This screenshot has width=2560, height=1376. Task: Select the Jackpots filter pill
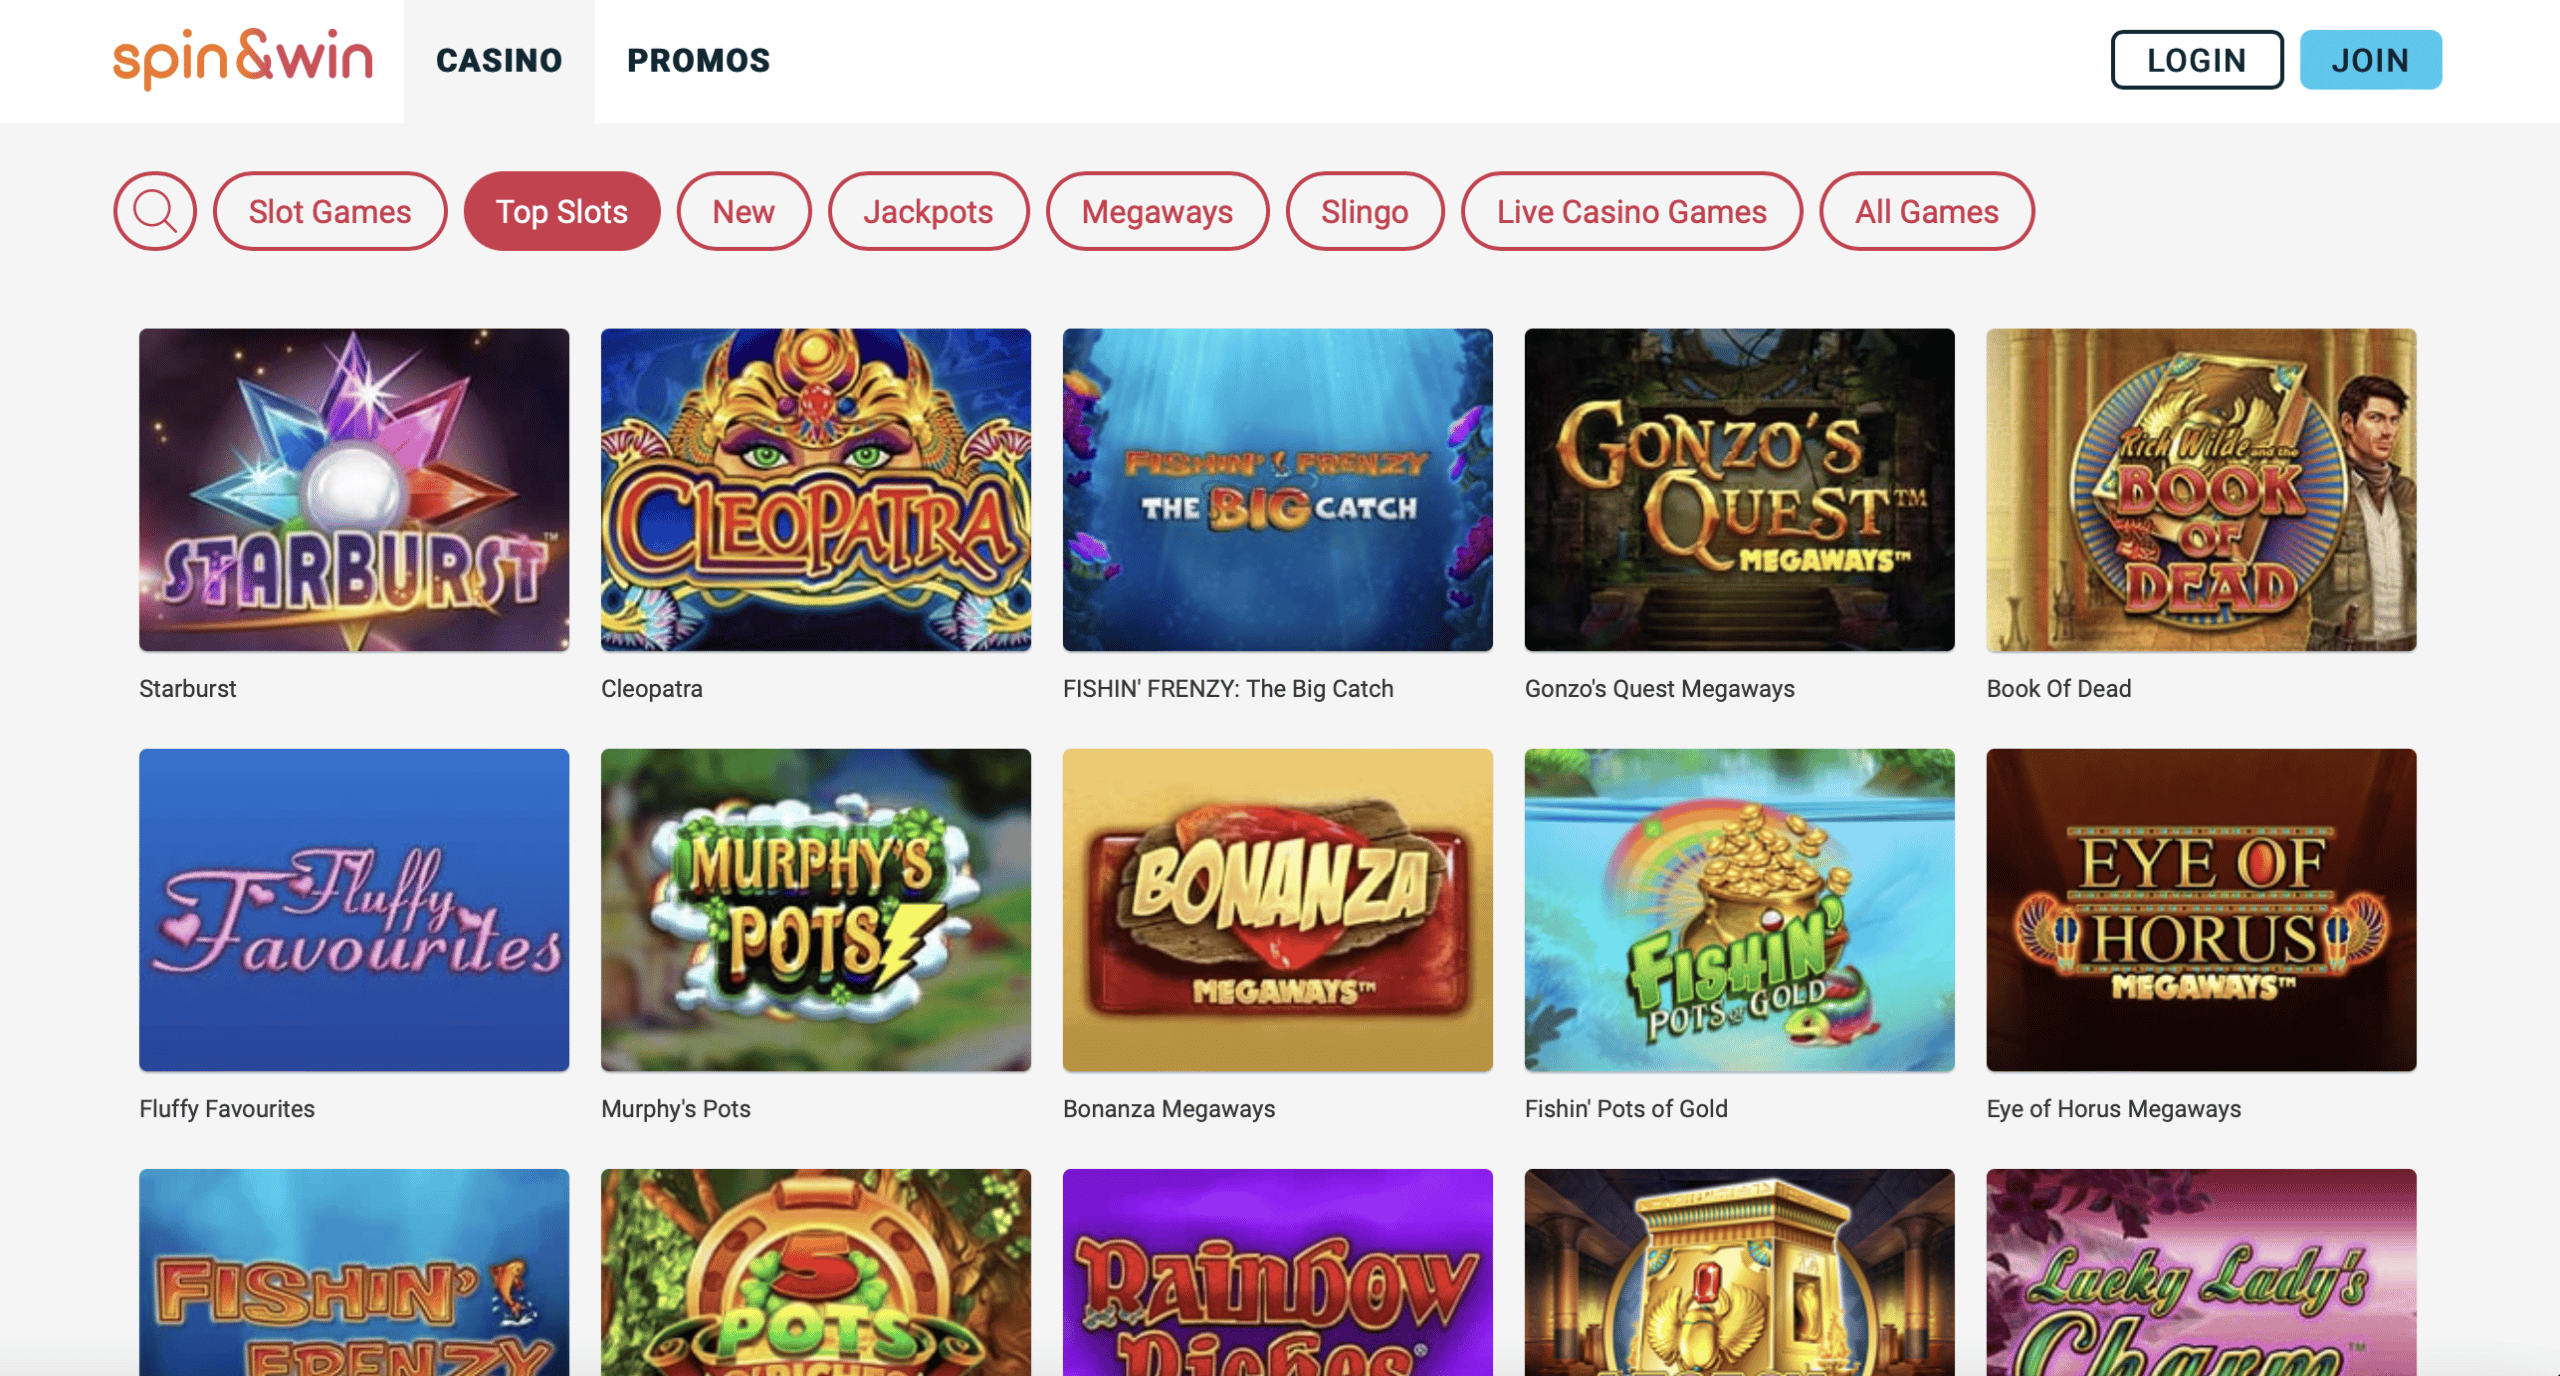click(929, 211)
